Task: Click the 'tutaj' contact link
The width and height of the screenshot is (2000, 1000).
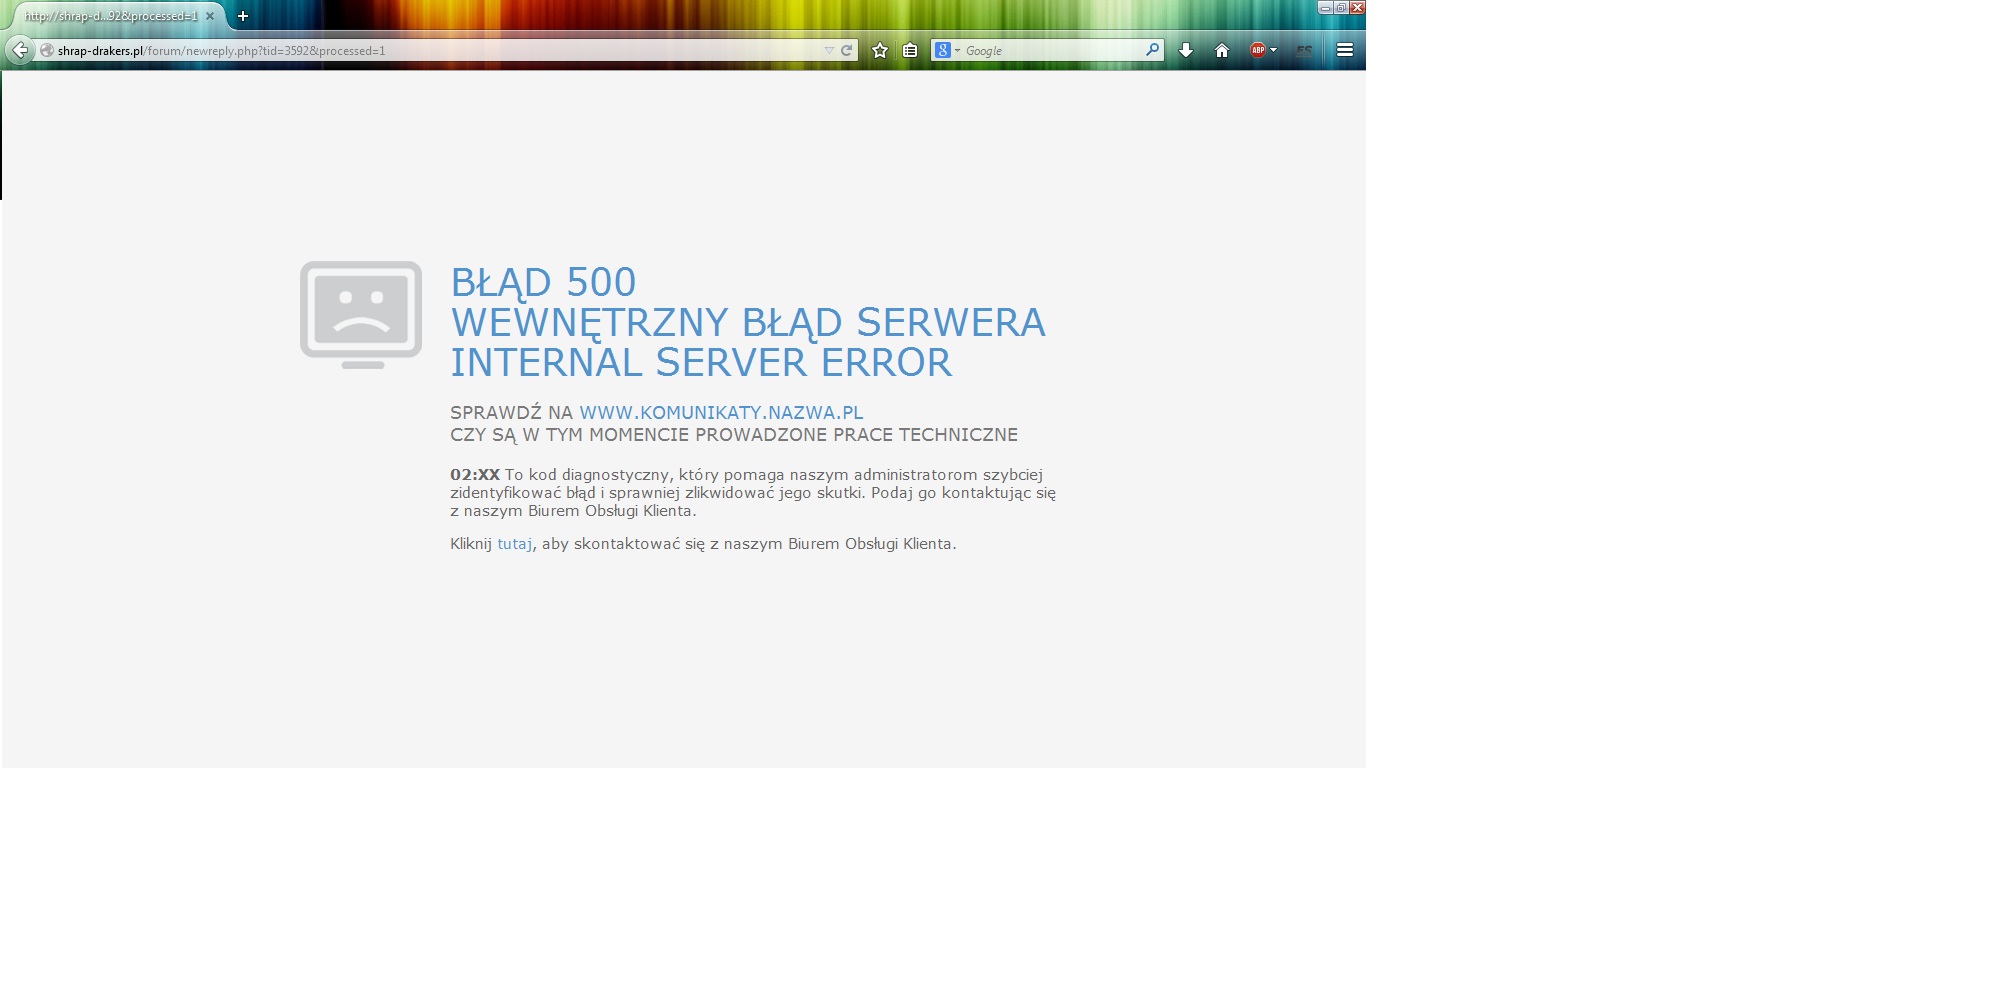Action: click(515, 544)
